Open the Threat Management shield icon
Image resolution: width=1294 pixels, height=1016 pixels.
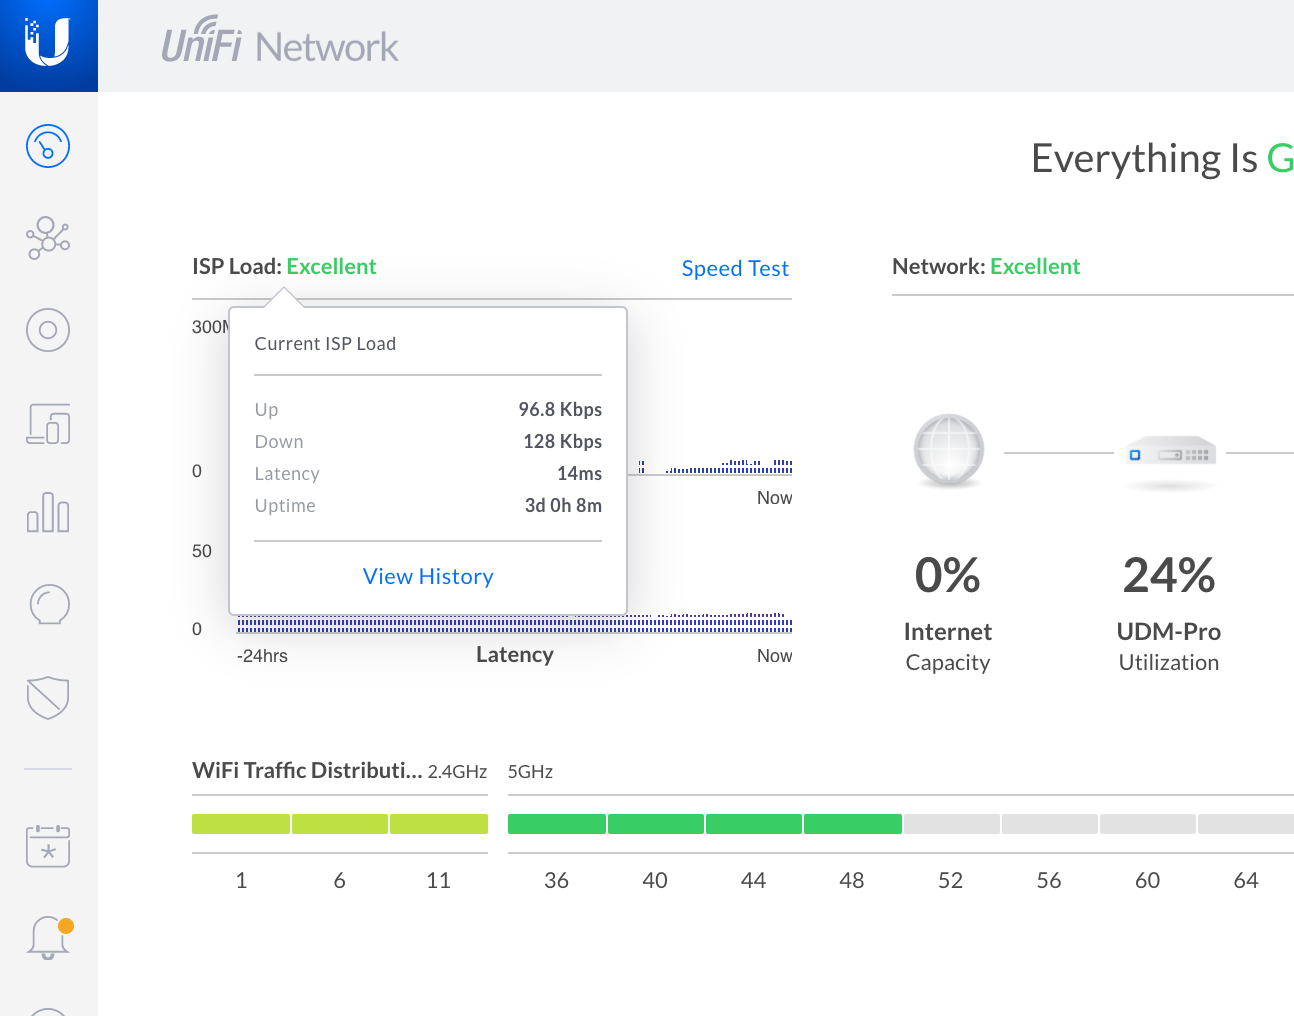pyautogui.click(x=48, y=697)
